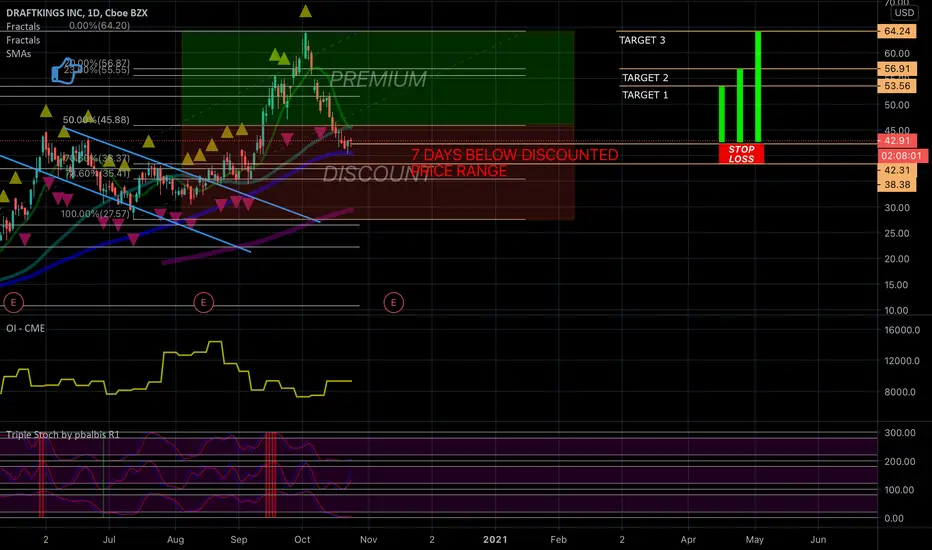
Task: Click the 16000.0 value on OI axis
Action: [x=902, y=330]
